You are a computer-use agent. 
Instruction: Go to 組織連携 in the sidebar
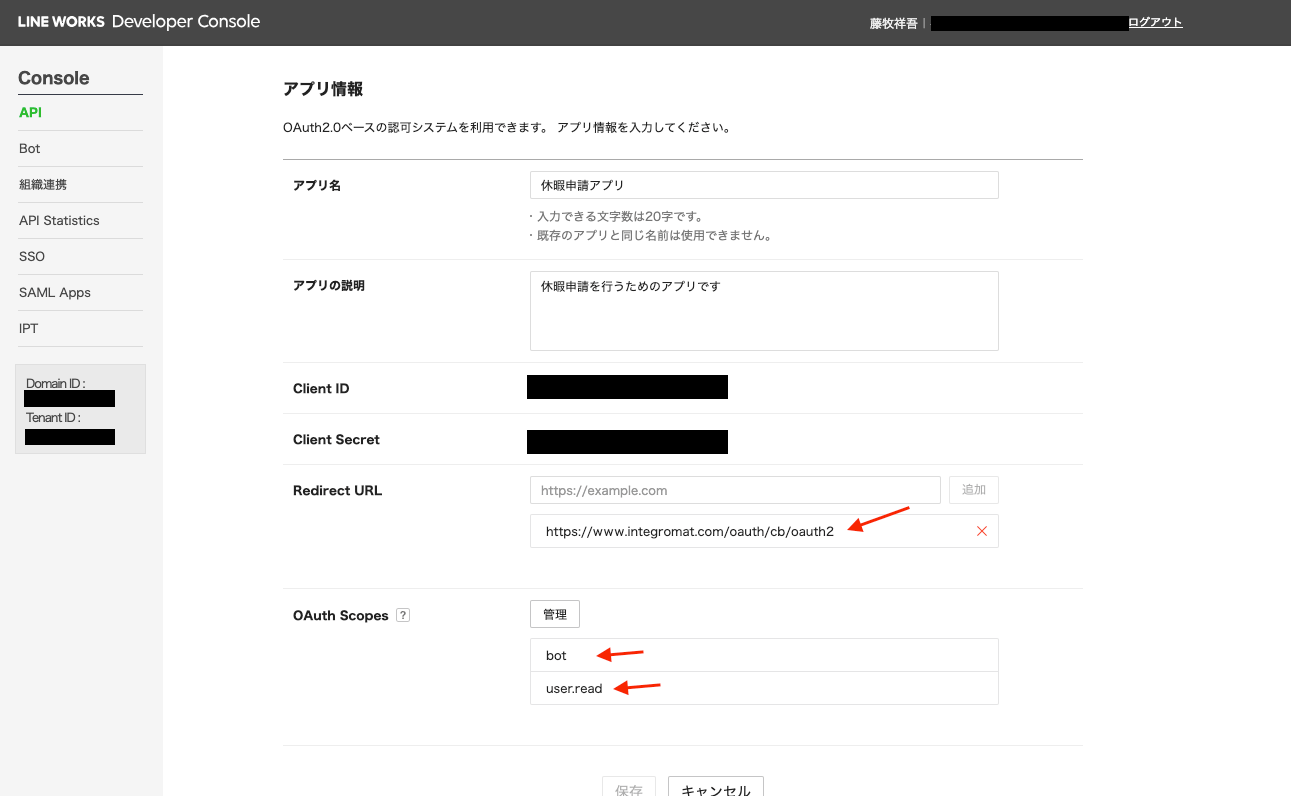43,185
